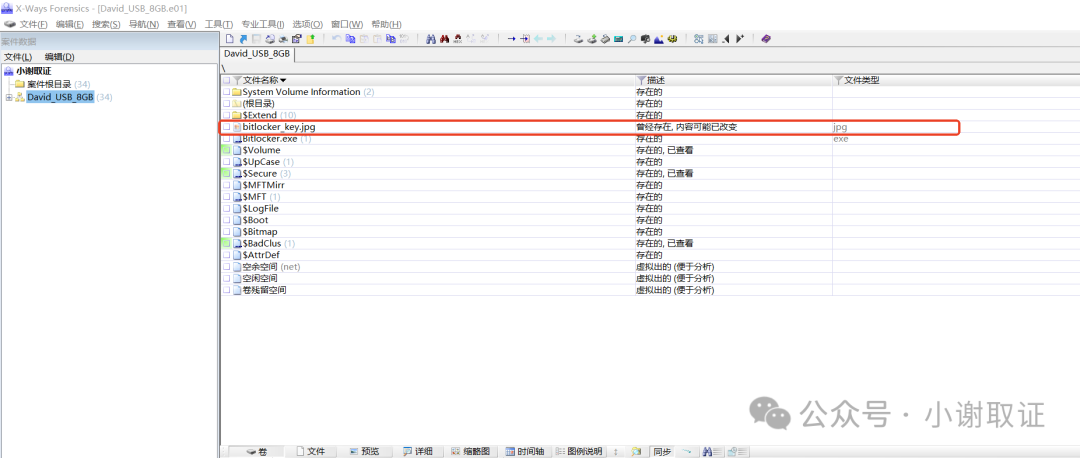This screenshot has height=458, width=1080.
Task: Tick the checkbox for $LogFile
Action: (x=227, y=209)
